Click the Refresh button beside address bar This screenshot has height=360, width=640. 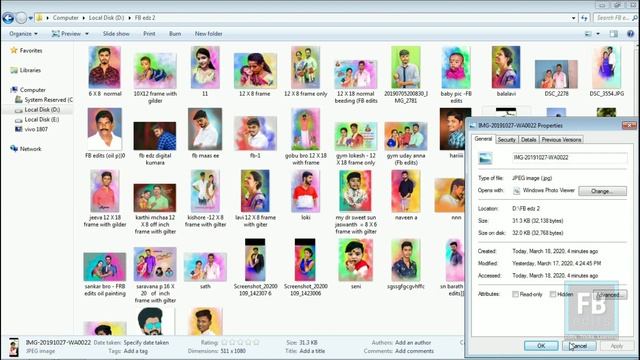(584, 18)
